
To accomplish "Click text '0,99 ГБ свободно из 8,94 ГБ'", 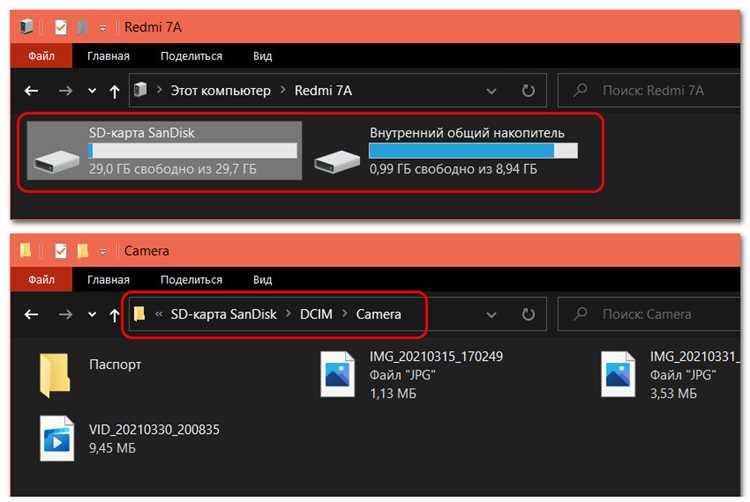I will [x=453, y=169].
